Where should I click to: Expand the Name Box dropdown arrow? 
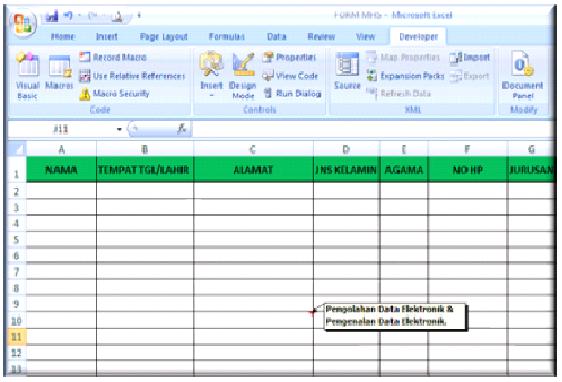coord(119,129)
